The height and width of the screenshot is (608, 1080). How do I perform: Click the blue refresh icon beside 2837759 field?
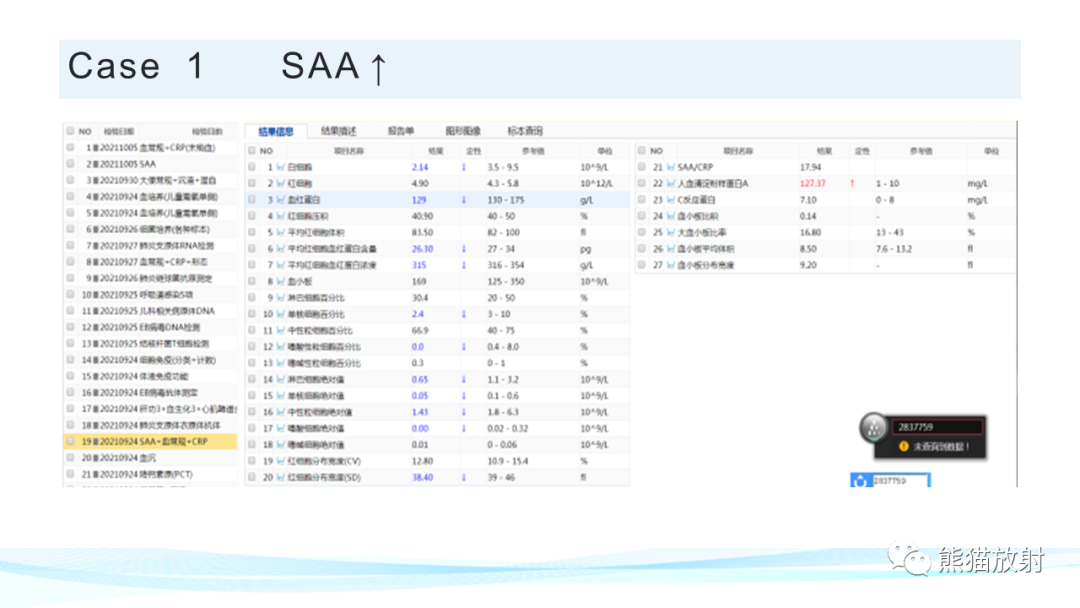(860, 481)
